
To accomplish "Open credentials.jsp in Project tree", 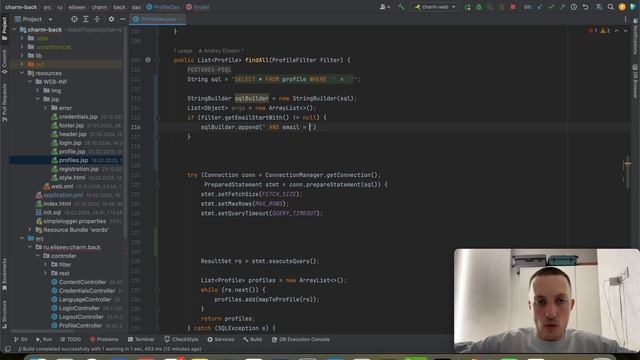I will (78, 117).
